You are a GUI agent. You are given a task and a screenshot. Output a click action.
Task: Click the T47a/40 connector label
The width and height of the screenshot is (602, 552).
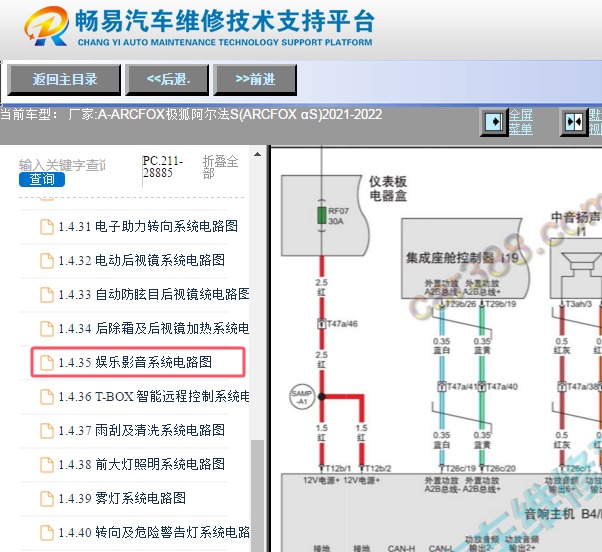pyautogui.click(x=502, y=387)
